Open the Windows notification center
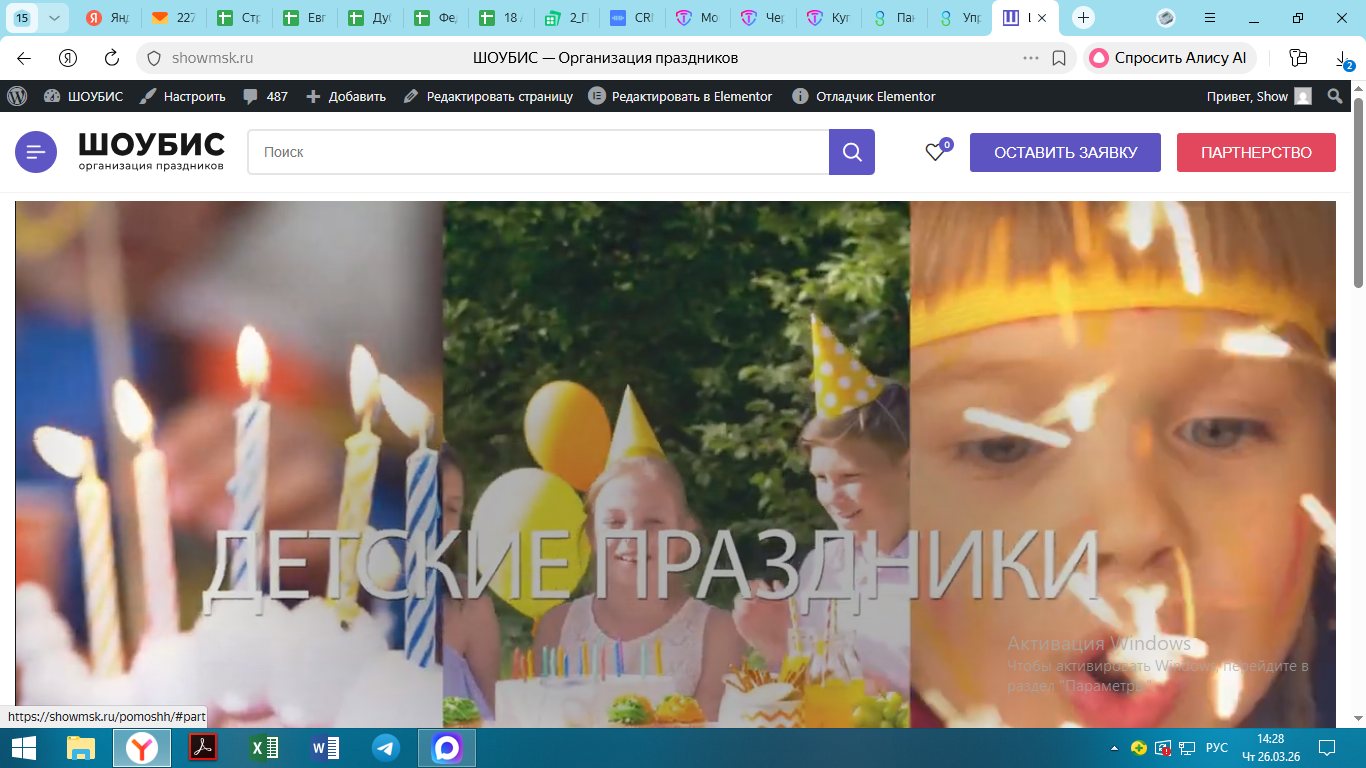This screenshot has height=768, width=1366. (x=1327, y=748)
